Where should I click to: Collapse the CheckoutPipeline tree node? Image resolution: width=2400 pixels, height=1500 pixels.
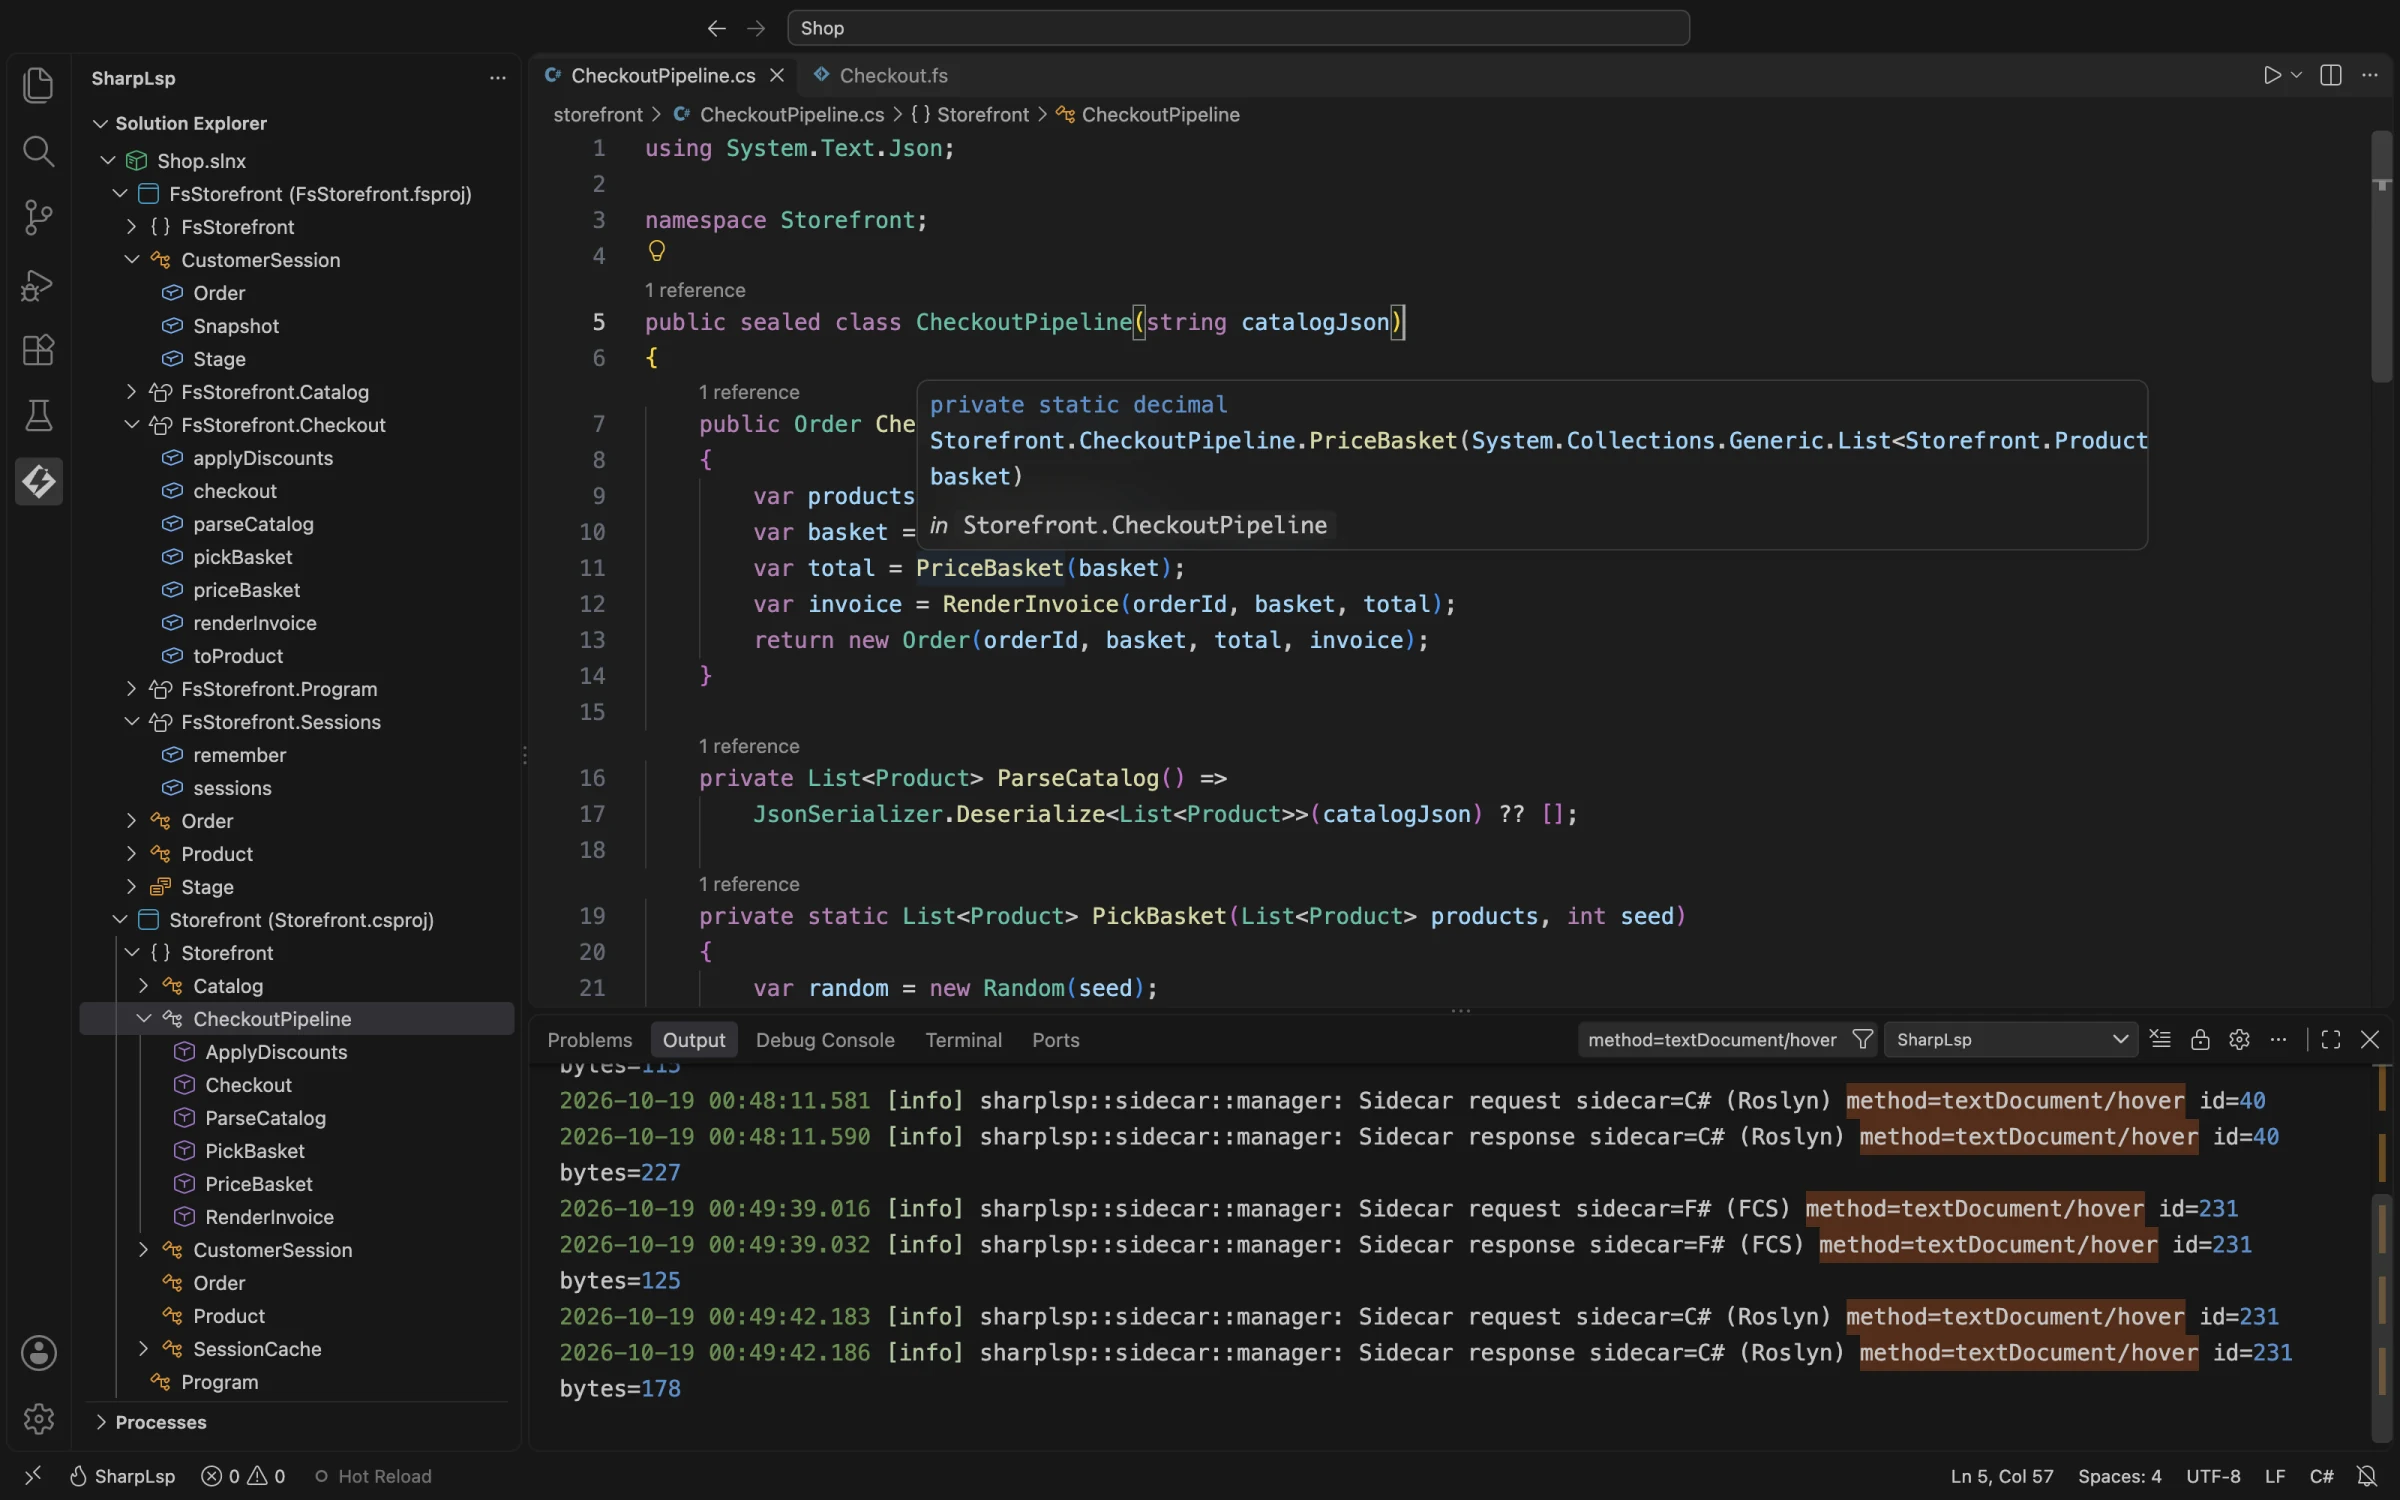(x=143, y=1018)
